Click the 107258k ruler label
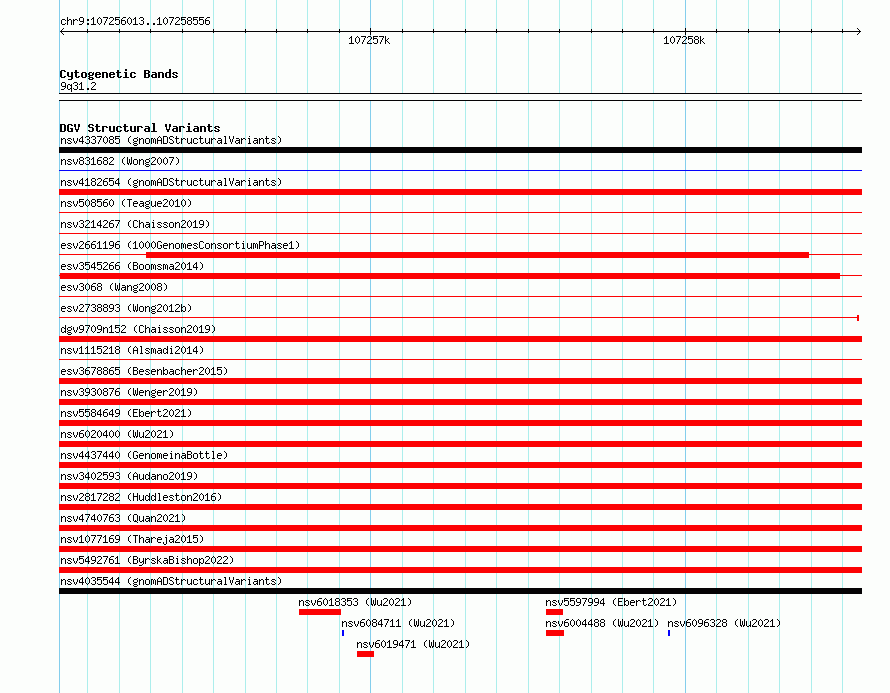 (684, 40)
